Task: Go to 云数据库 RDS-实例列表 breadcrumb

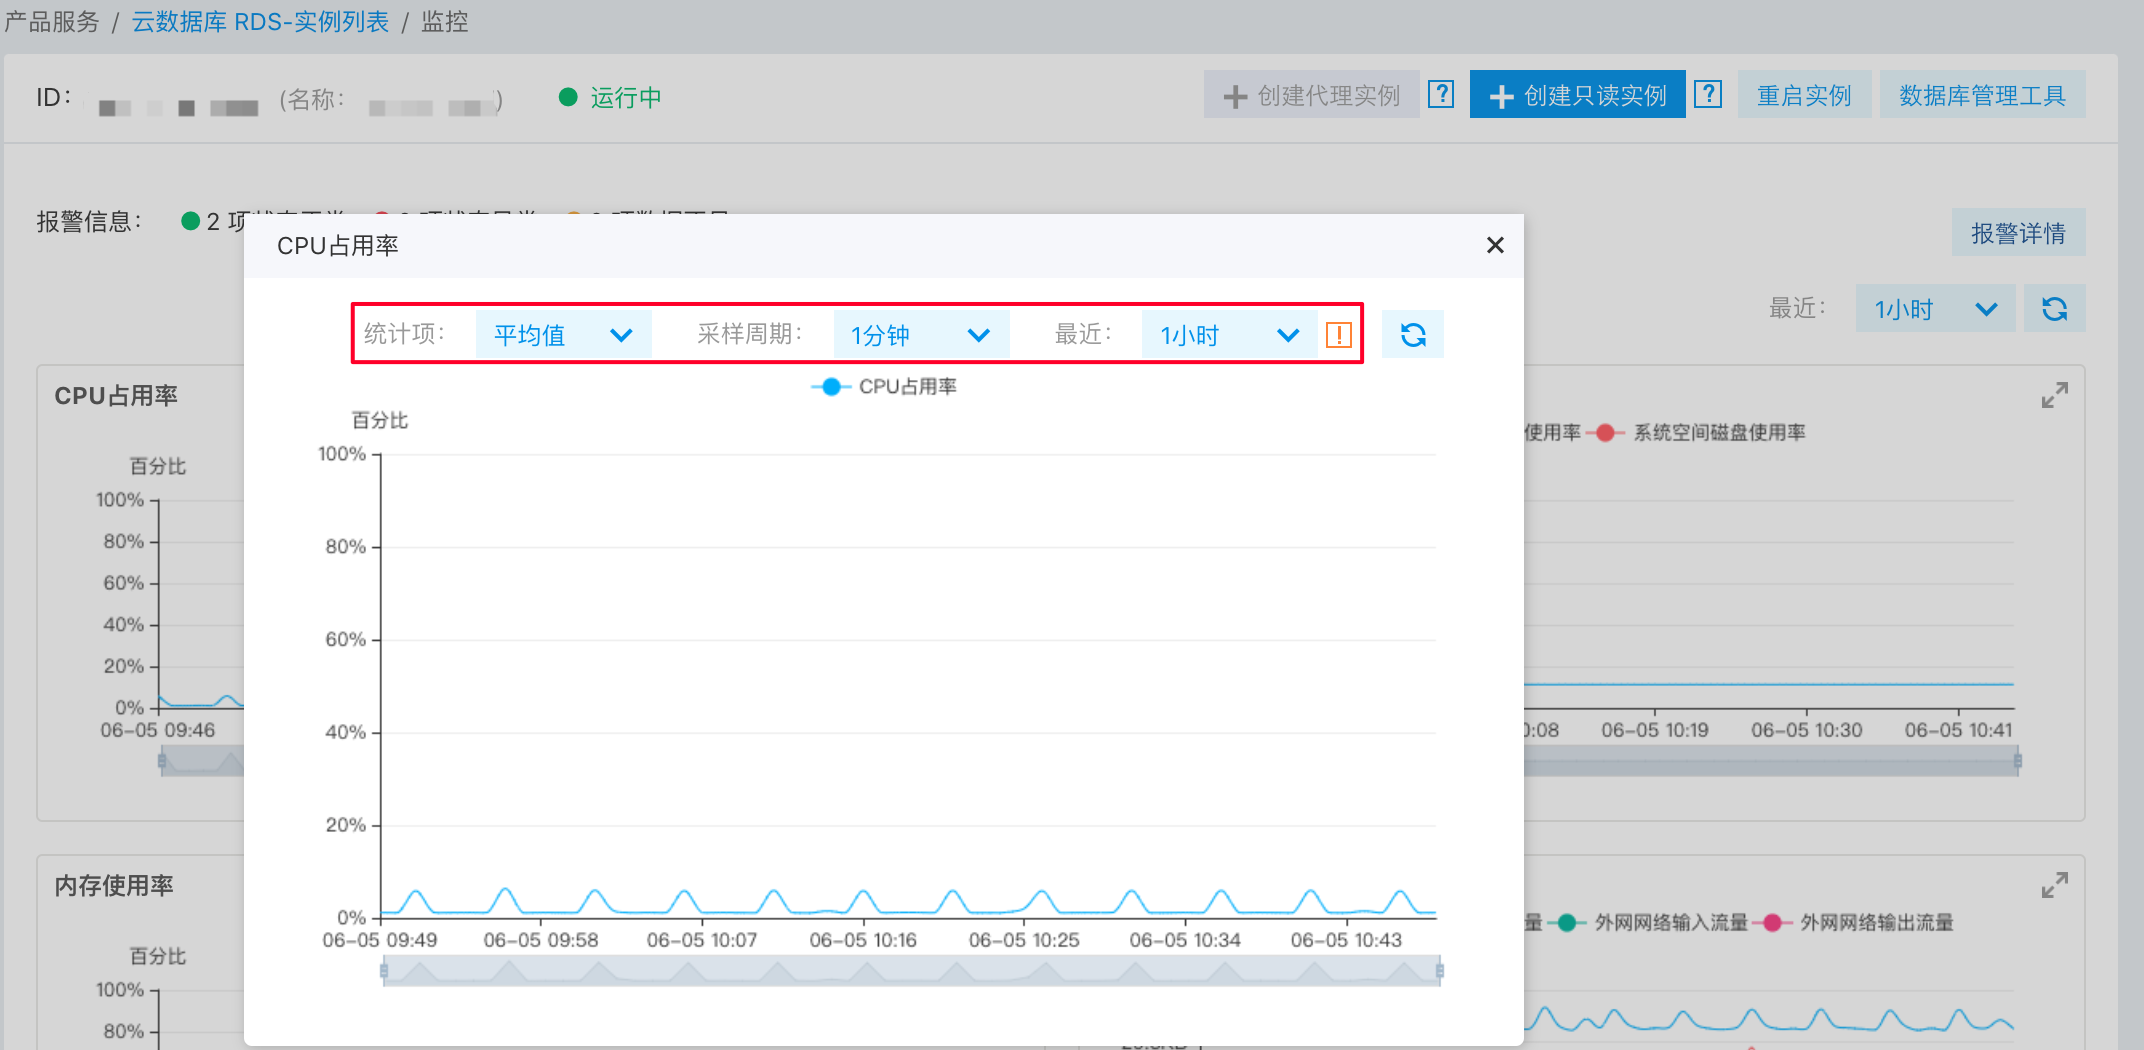Action: coord(260,22)
